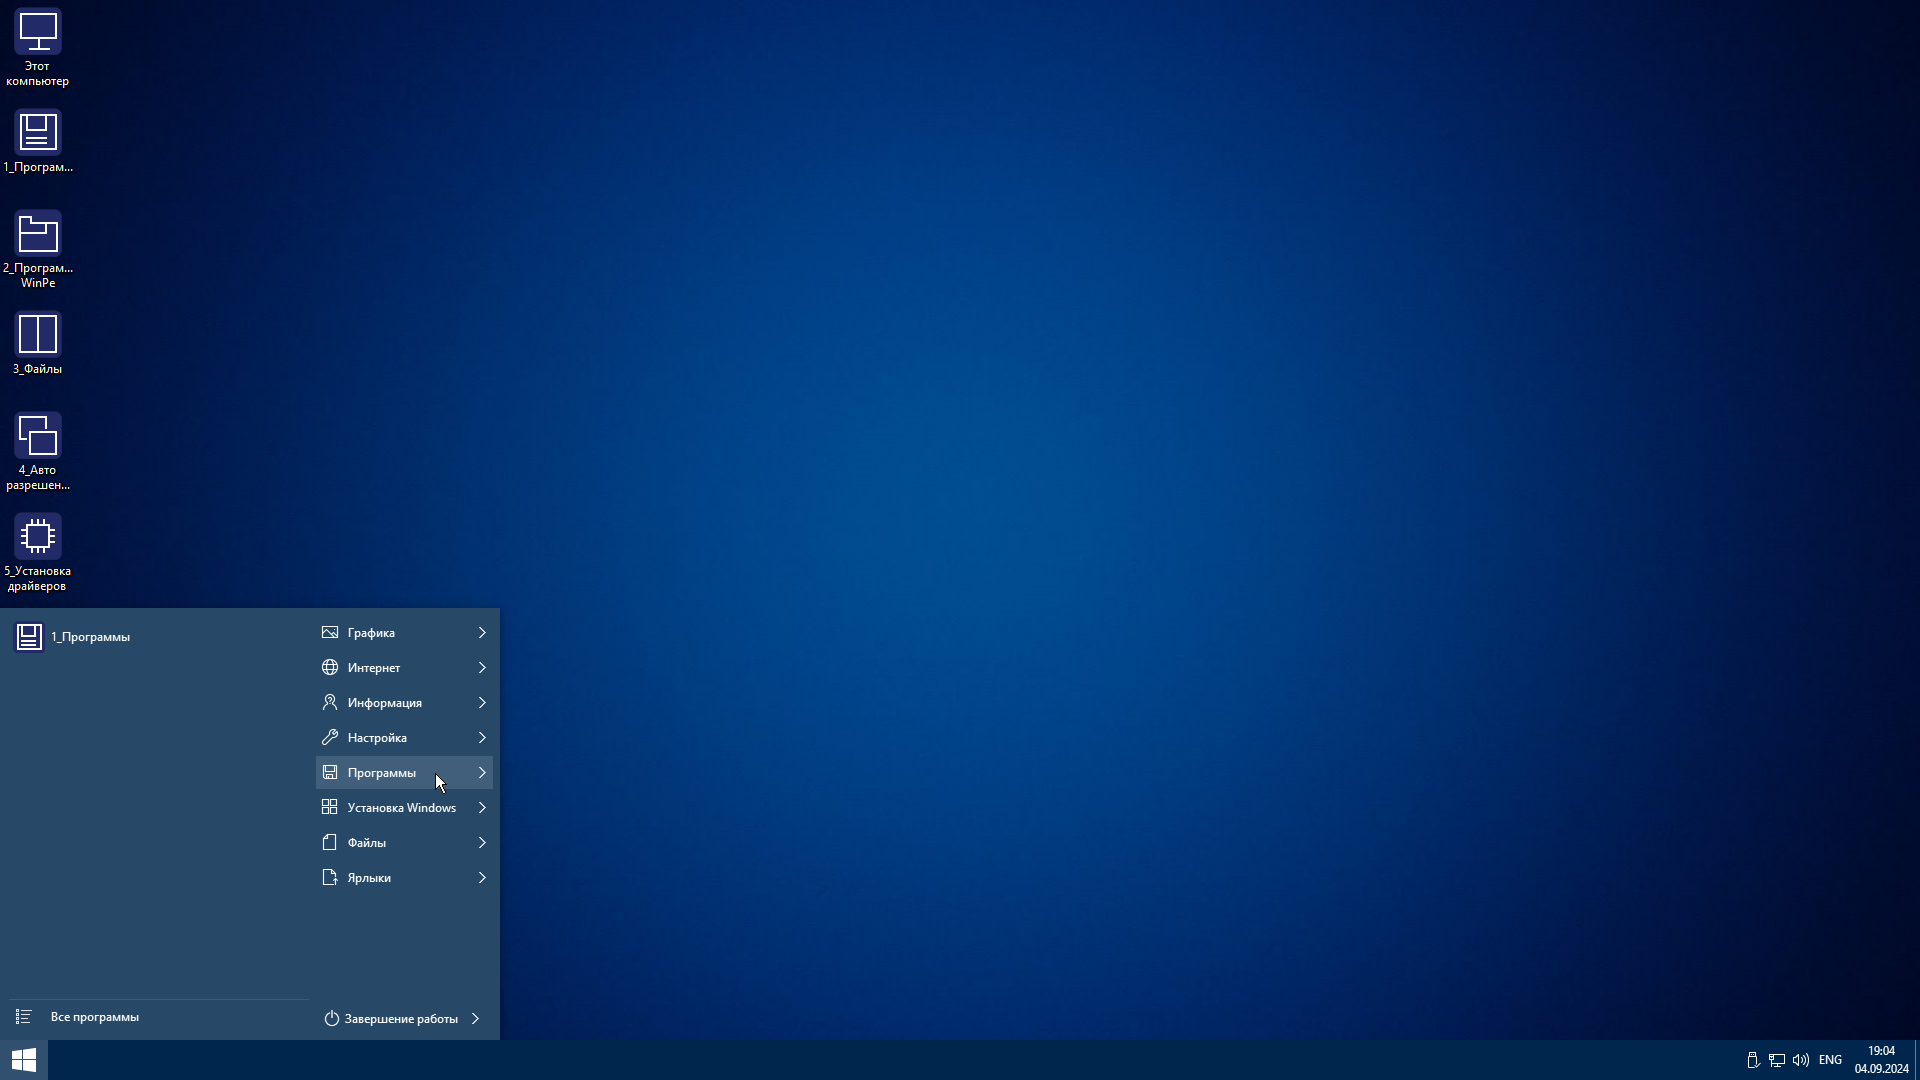Click the Графика picture icon

pyautogui.click(x=330, y=633)
